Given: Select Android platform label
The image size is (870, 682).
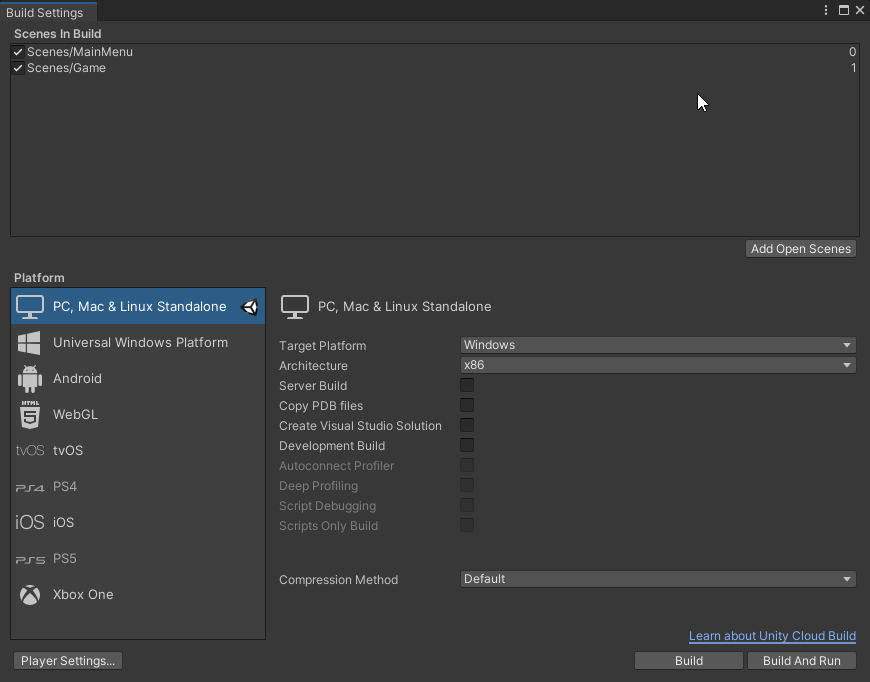Looking at the screenshot, I should tap(77, 378).
